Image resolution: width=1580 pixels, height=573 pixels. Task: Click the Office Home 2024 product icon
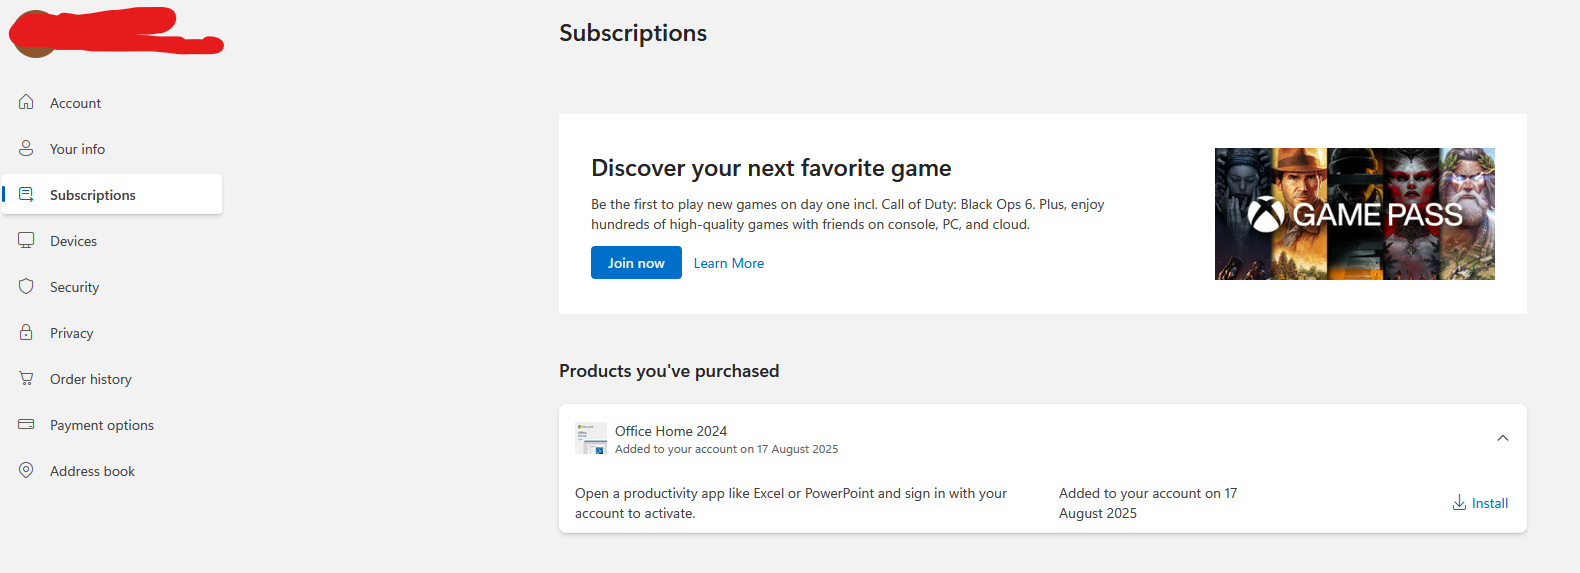pyautogui.click(x=591, y=438)
